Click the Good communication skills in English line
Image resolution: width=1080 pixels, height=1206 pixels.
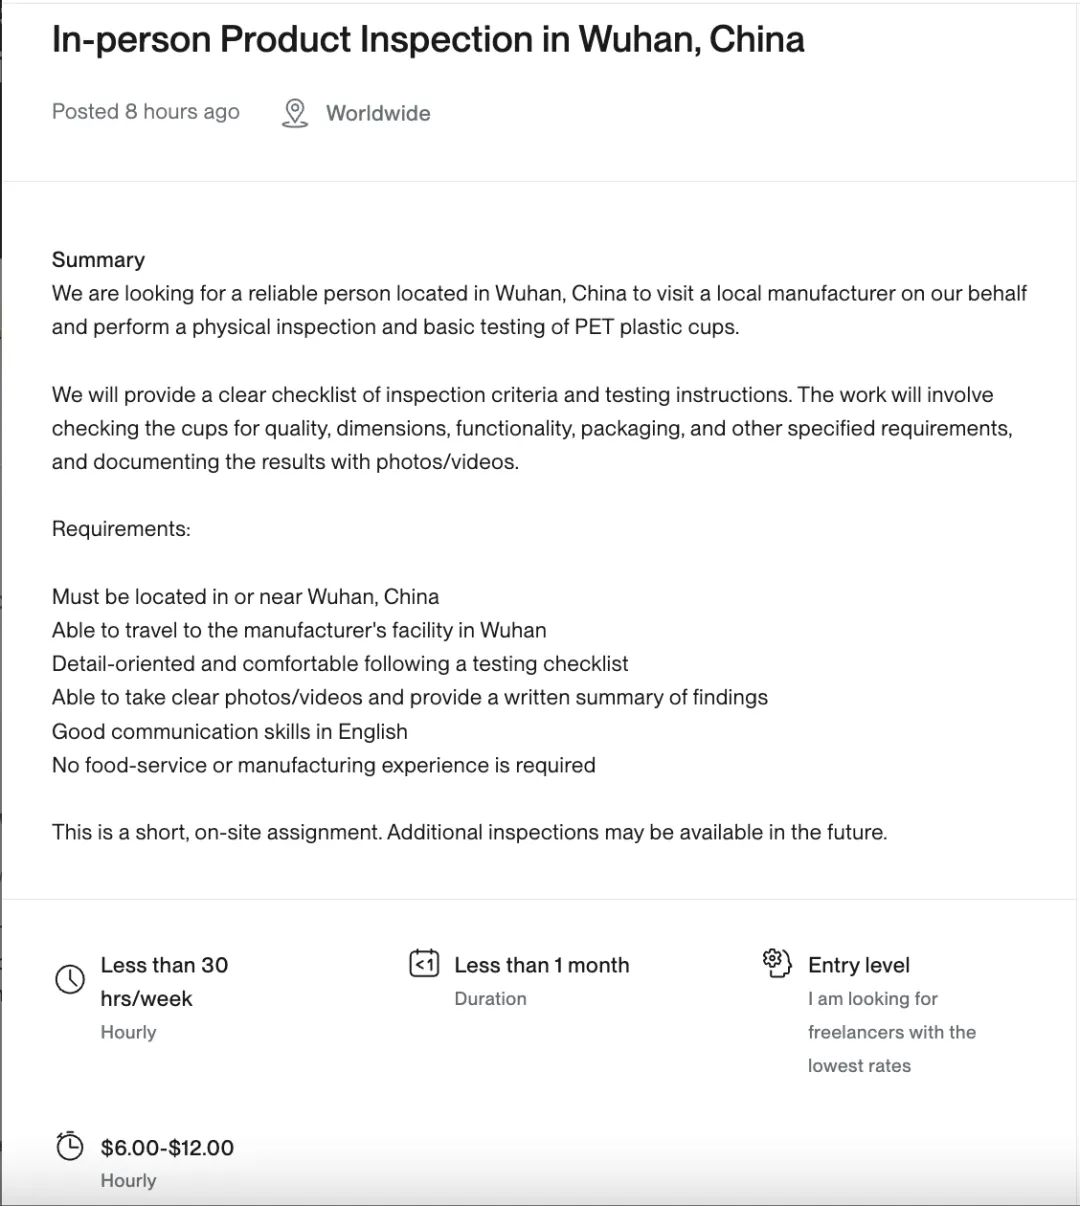click(x=230, y=731)
